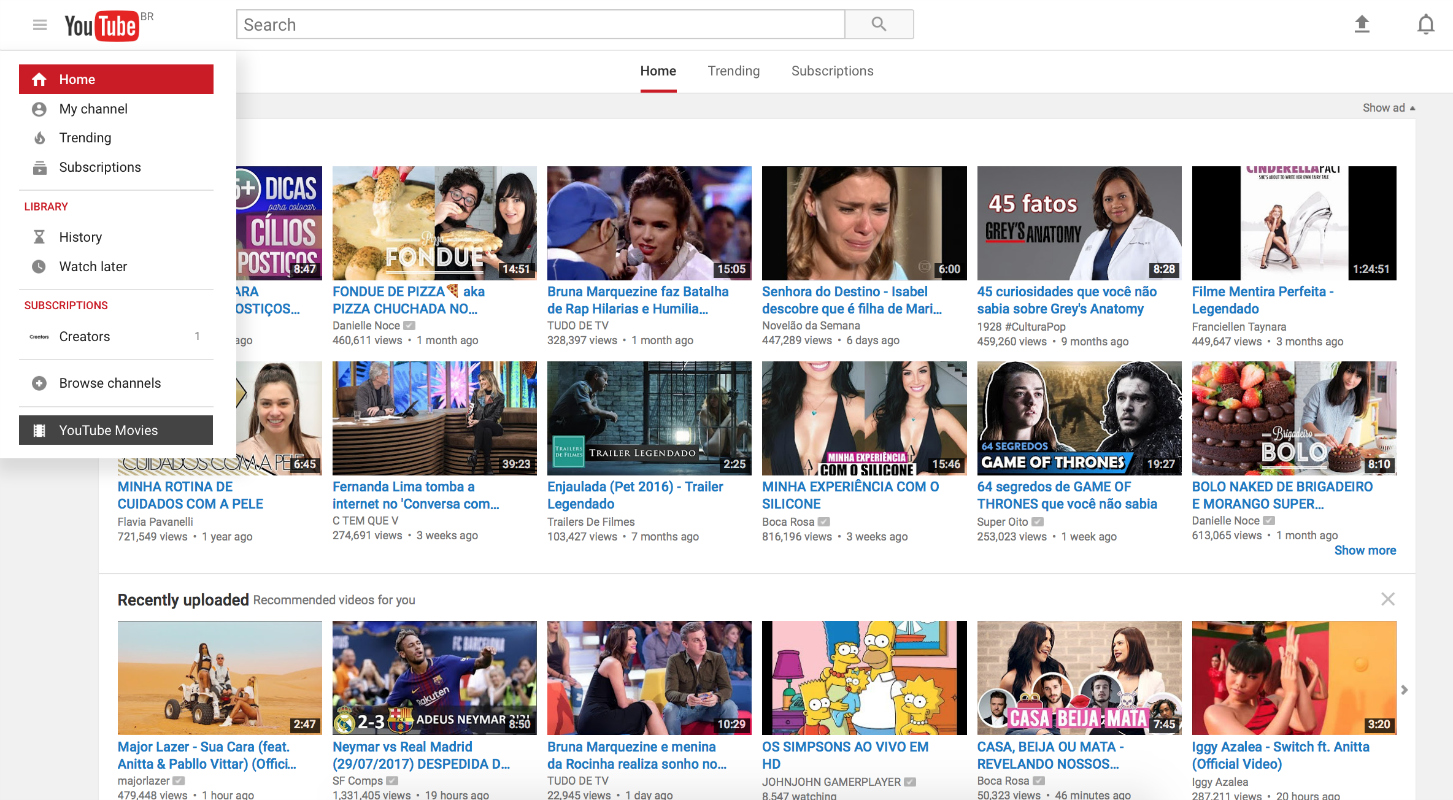Click the Novelão da Semana channel name
Screen dimensions: 1453x800
point(811,326)
